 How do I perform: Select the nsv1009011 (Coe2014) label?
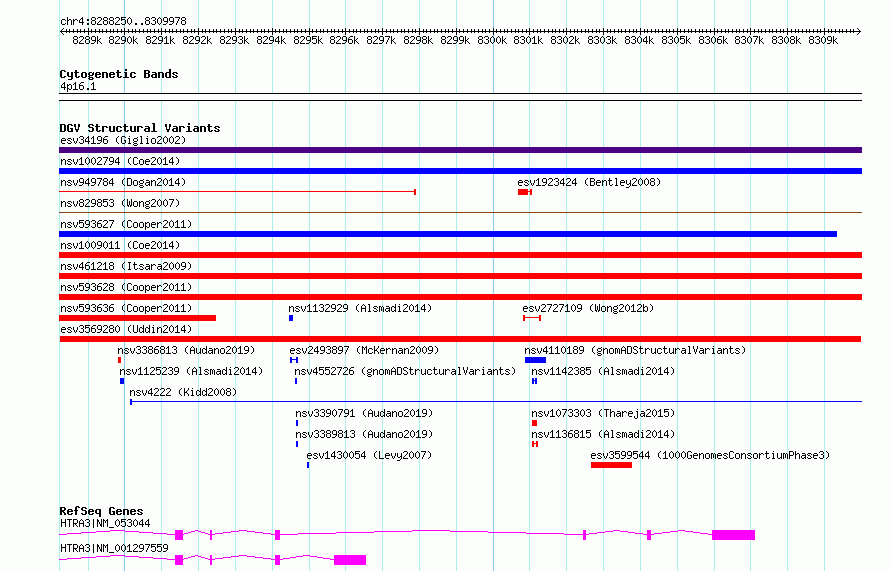[120, 245]
